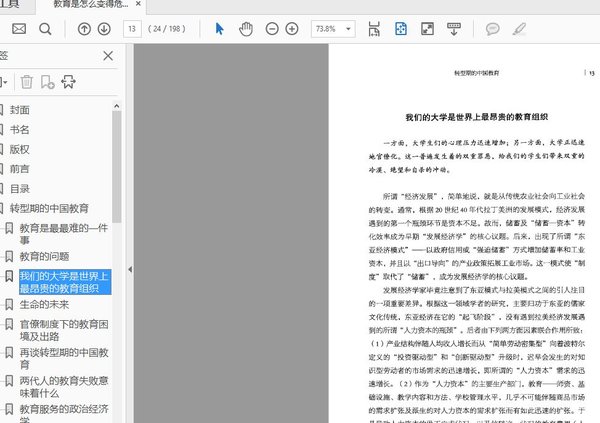Click the highlighter pen tool
This screenshot has width=600, height=423.
click(519, 29)
